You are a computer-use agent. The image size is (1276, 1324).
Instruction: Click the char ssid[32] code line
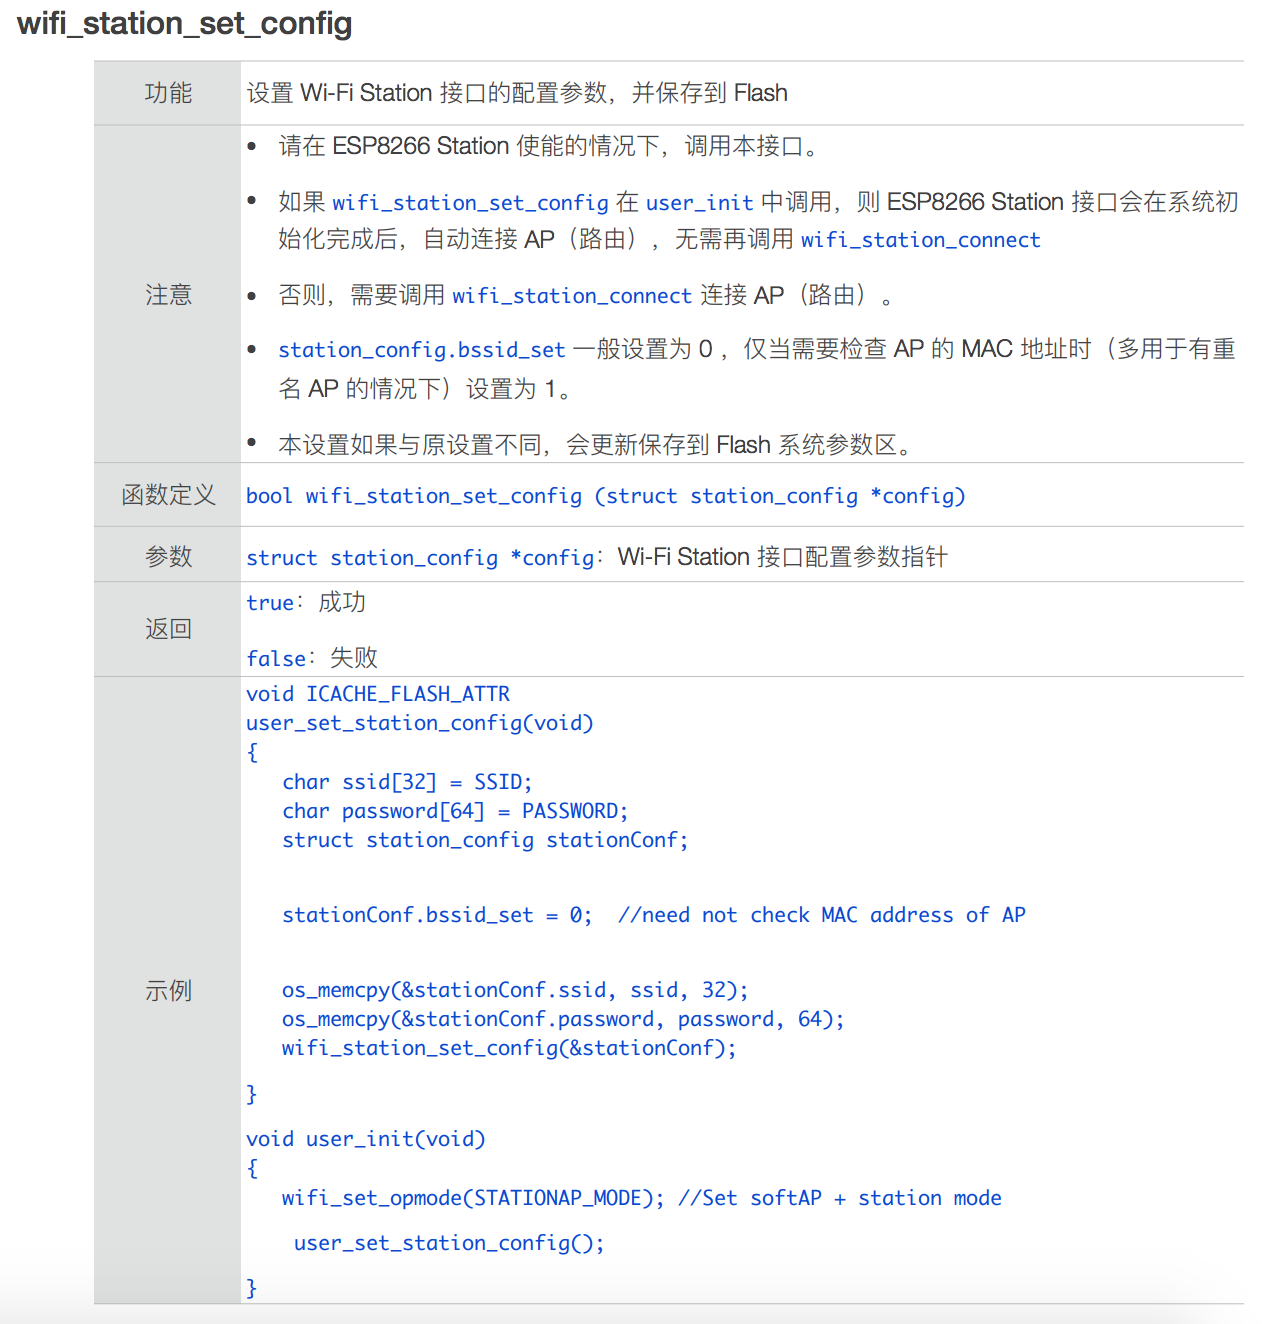(x=407, y=782)
